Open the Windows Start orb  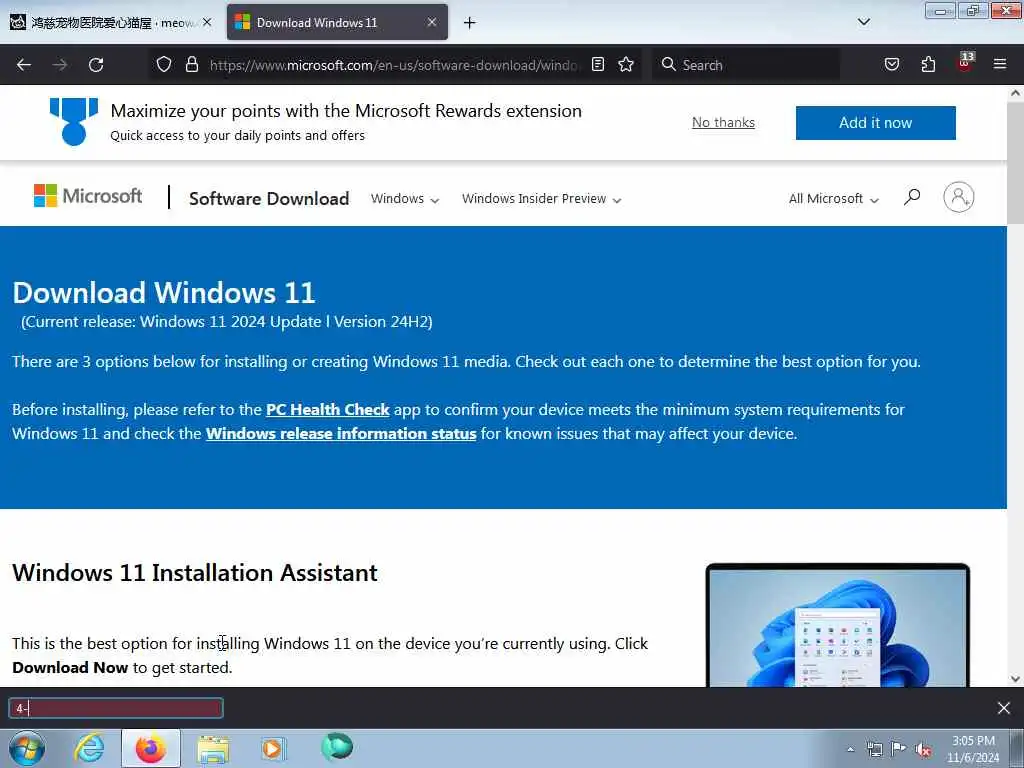[27, 748]
